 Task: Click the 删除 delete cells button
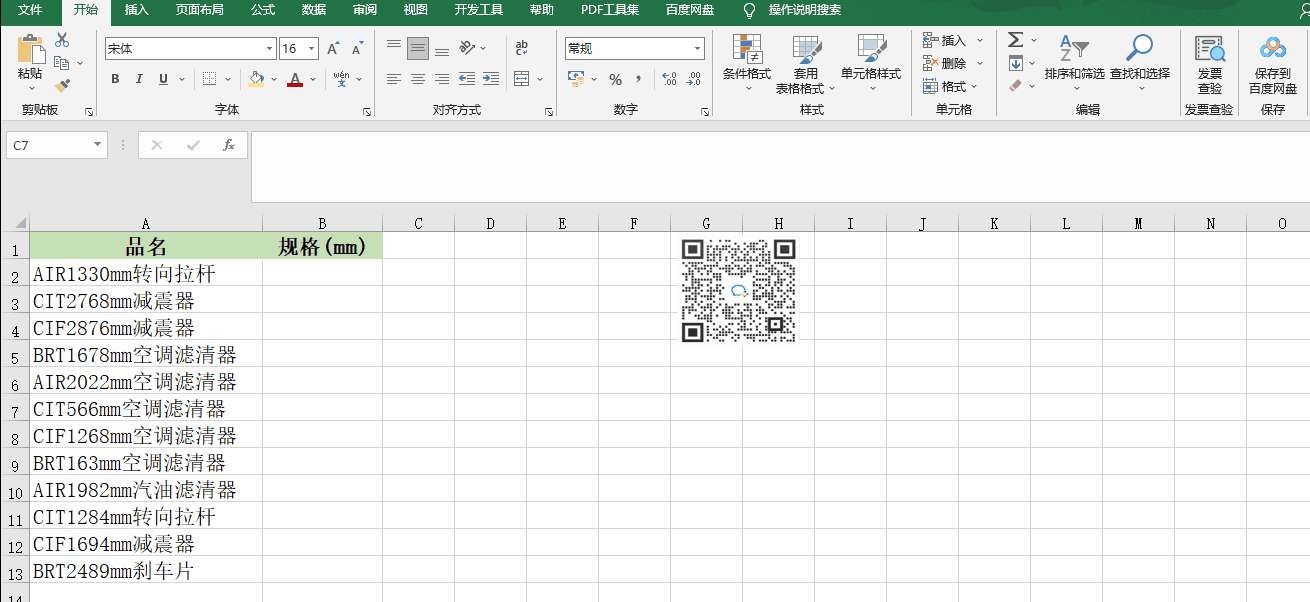pos(952,63)
